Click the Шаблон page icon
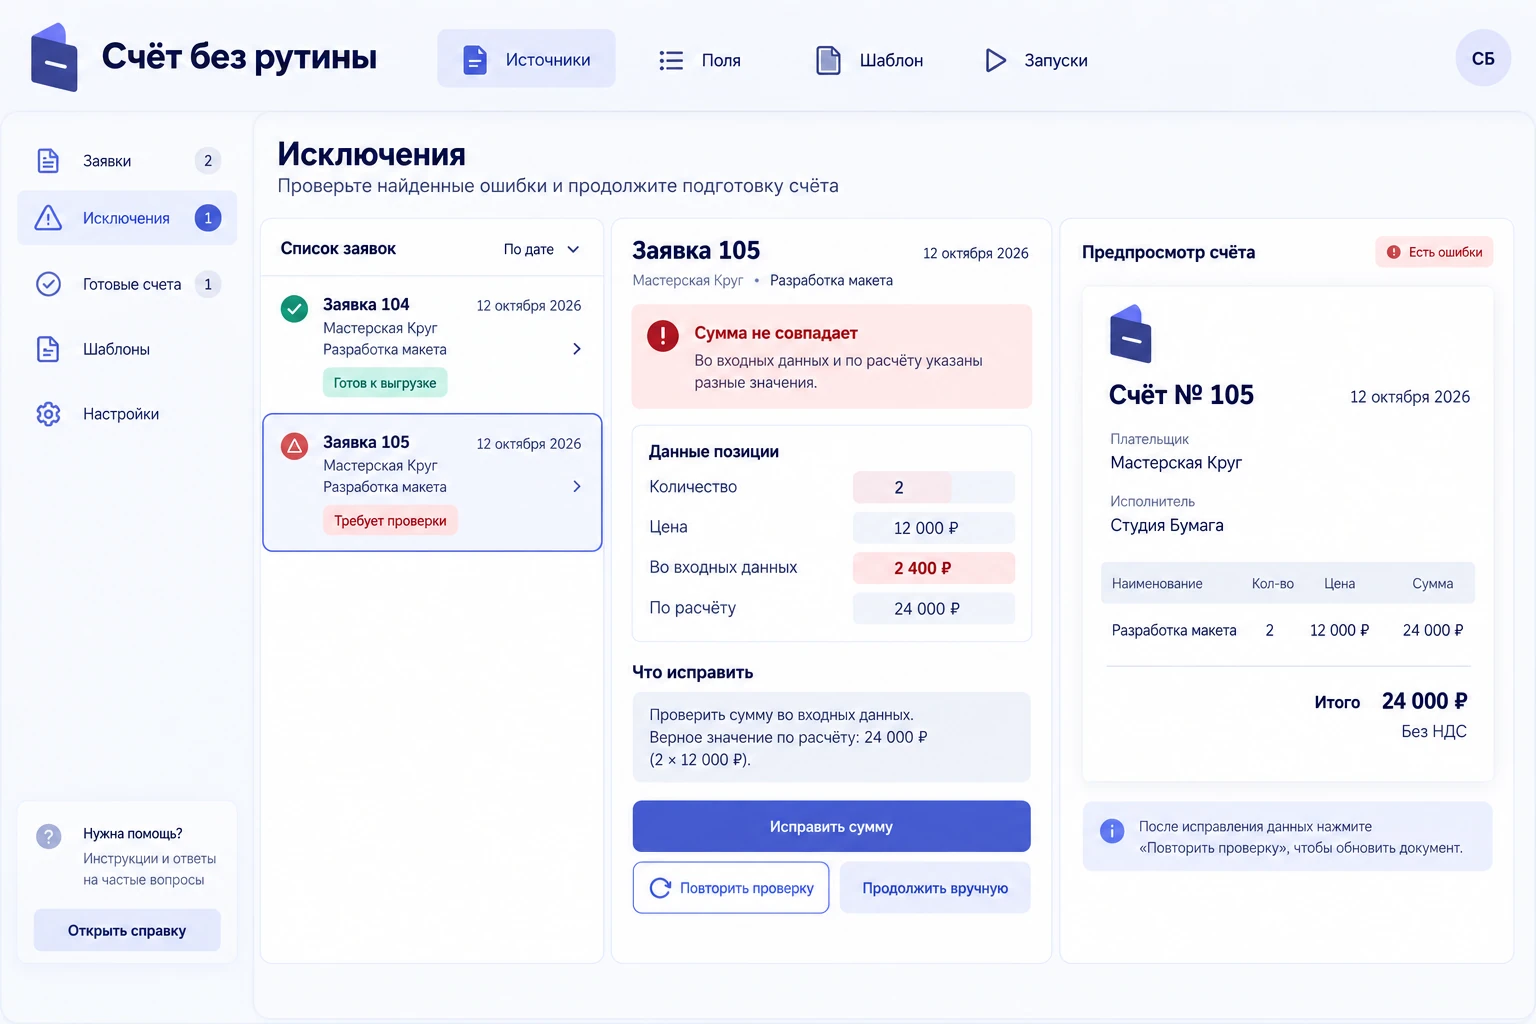 point(828,60)
